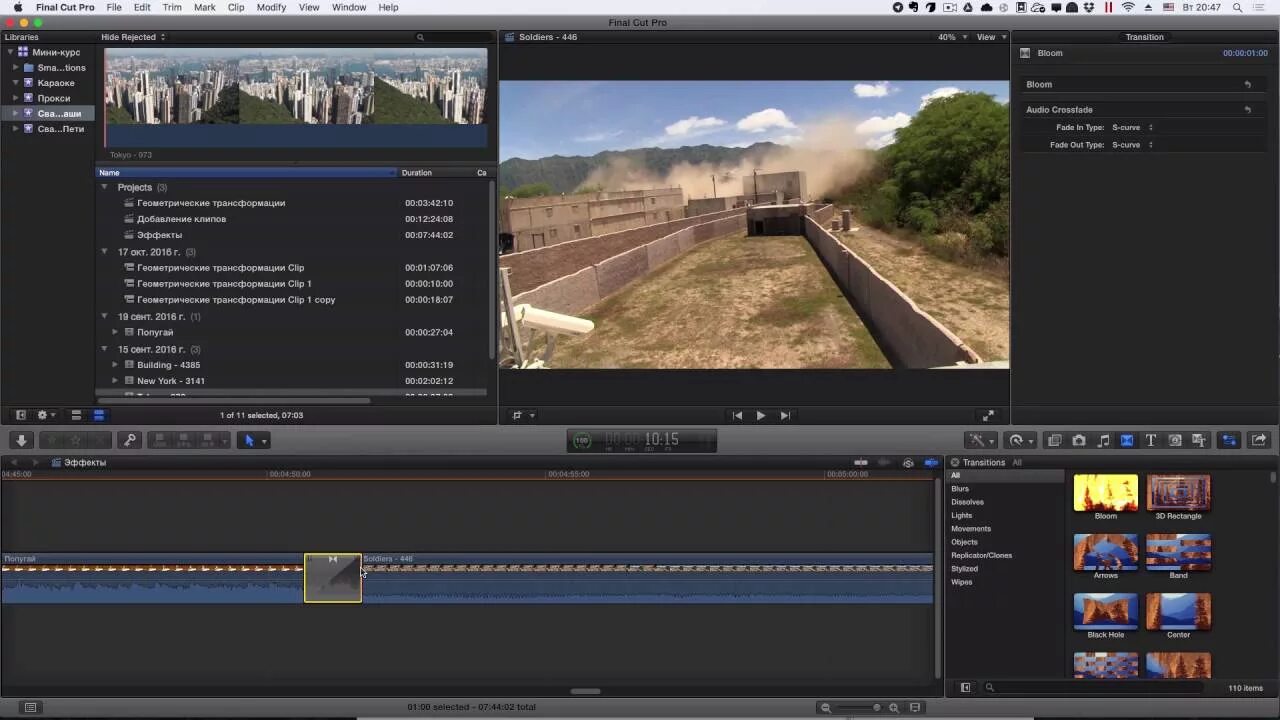Open the tool selection dropdown arrow
The width and height of the screenshot is (1280, 720).
(x=264, y=441)
